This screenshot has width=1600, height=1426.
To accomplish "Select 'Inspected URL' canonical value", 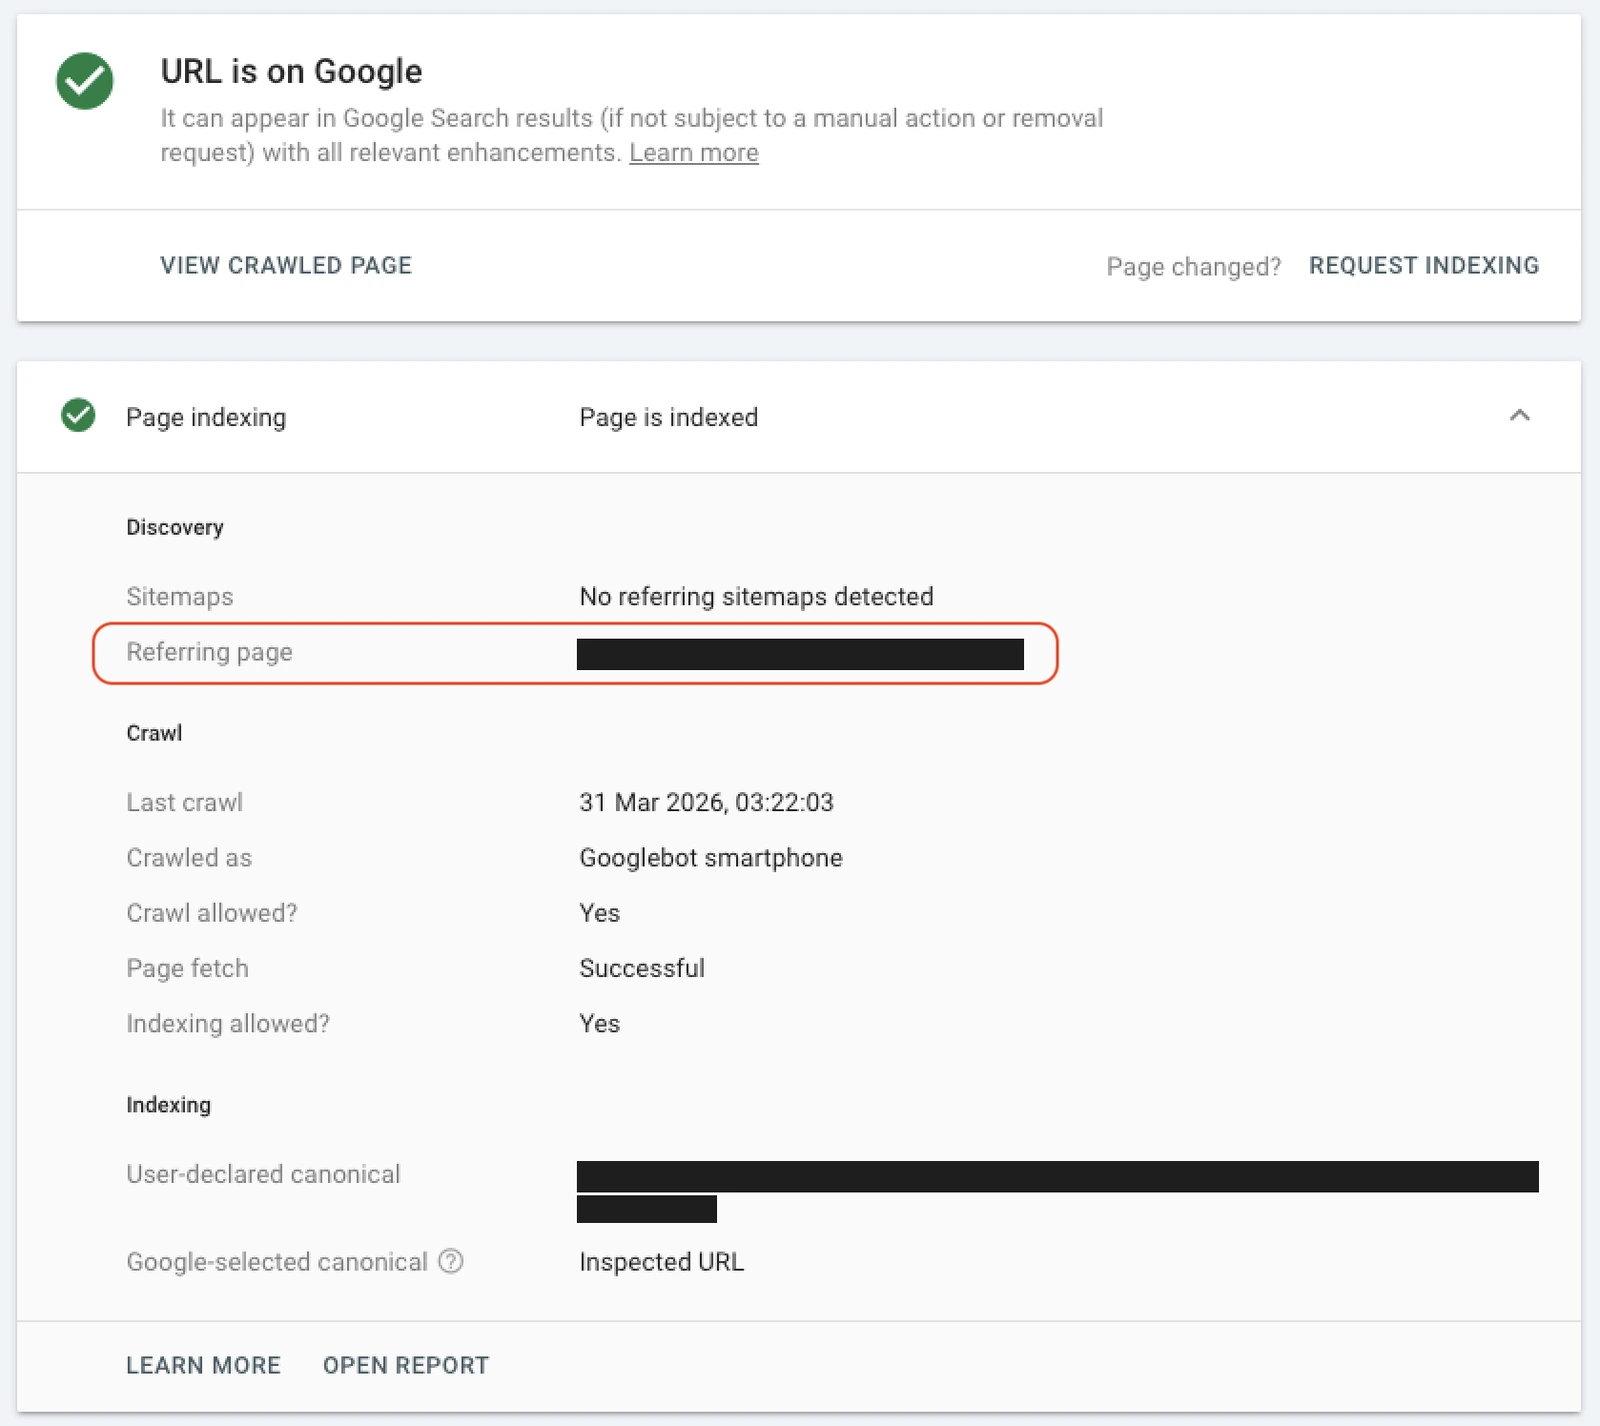I will pyautogui.click(x=661, y=1262).
